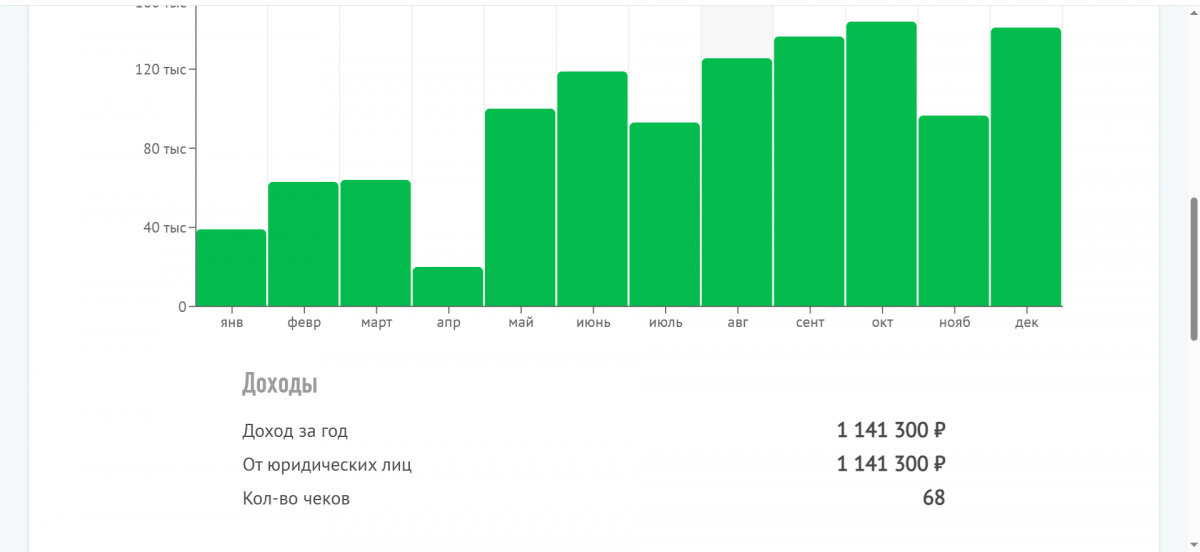
Task: Click the green January (янв) bar
Action: (231, 268)
